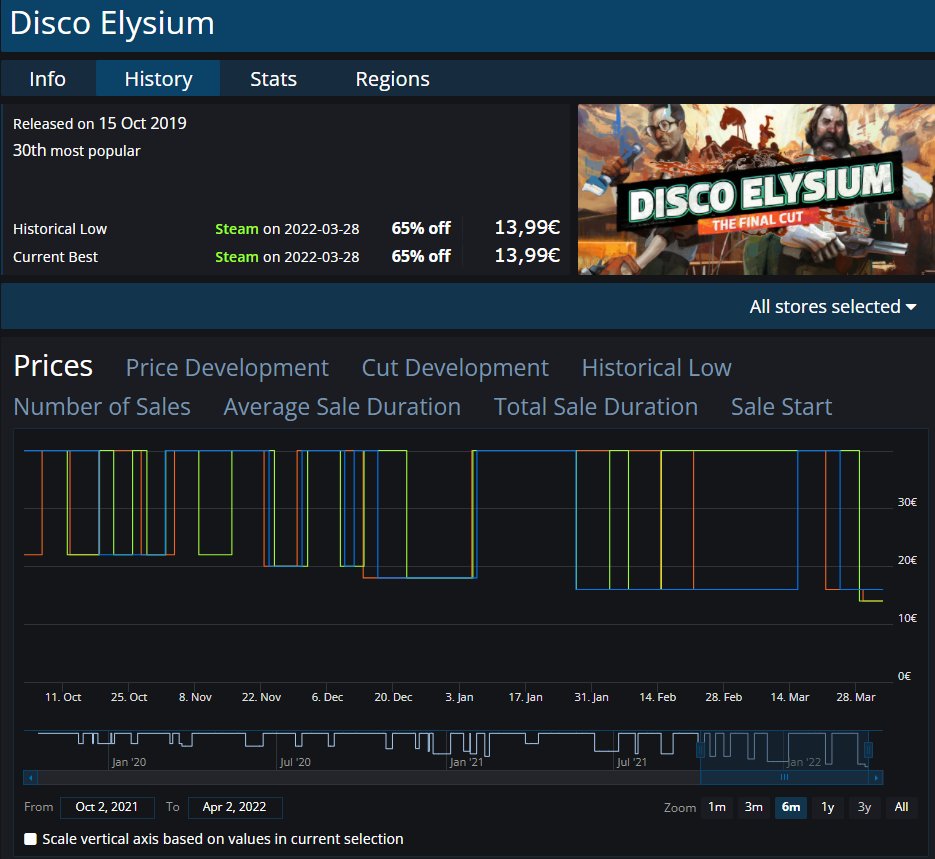Viewport: 935px width, 859px height.
Task: Set zoom to 1m
Action: (x=717, y=807)
